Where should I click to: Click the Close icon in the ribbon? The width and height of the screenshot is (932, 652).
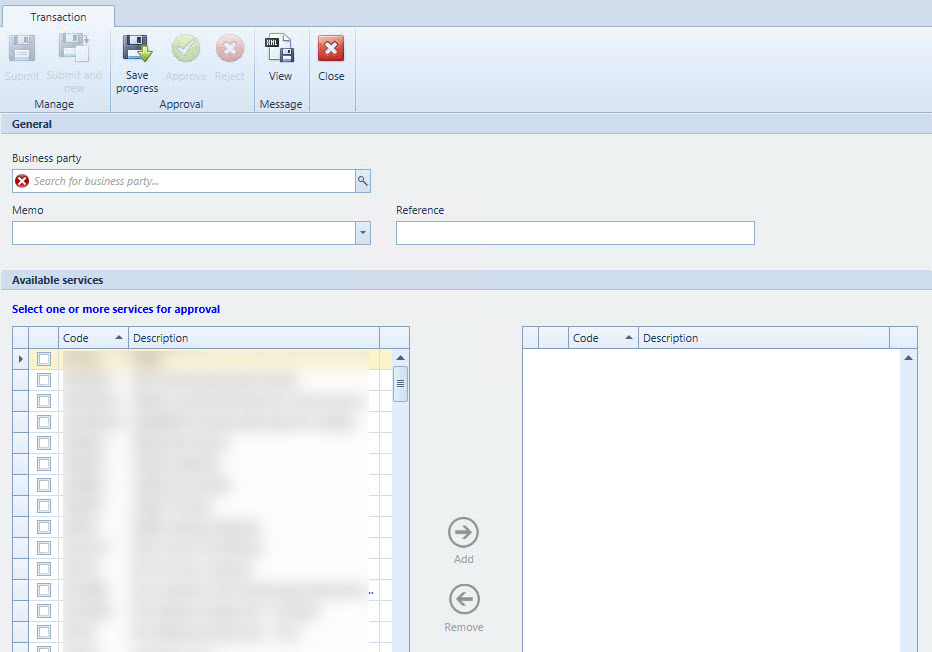pyautogui.click(x=330, y=48)
